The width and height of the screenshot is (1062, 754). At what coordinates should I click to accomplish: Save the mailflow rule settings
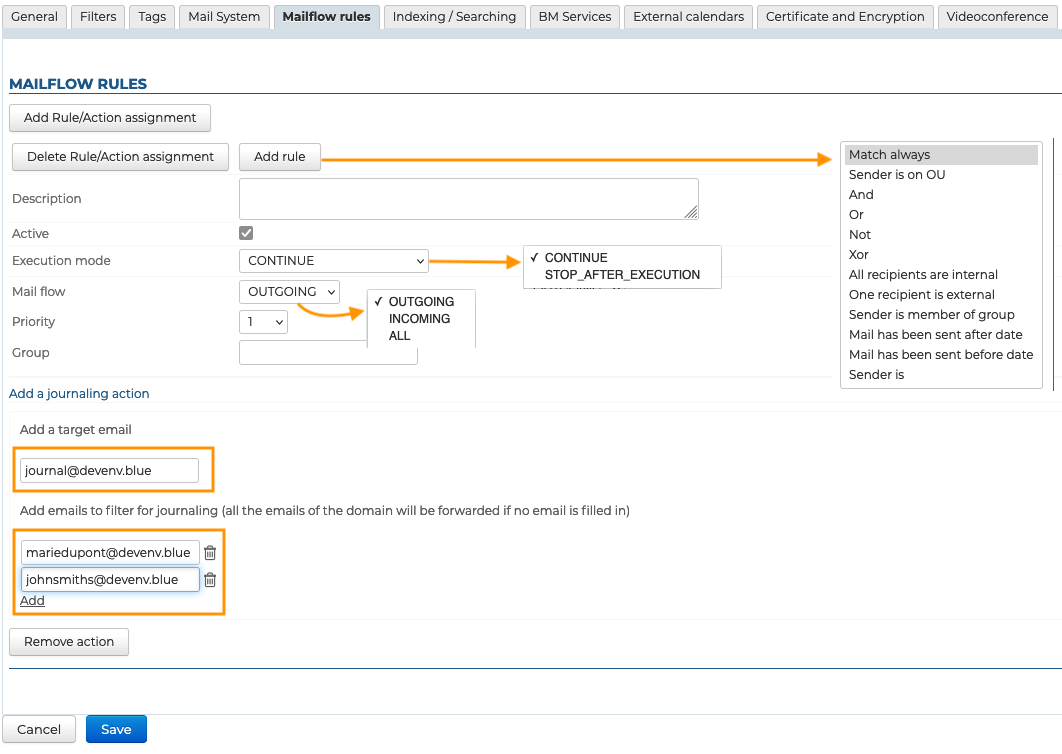116,729
